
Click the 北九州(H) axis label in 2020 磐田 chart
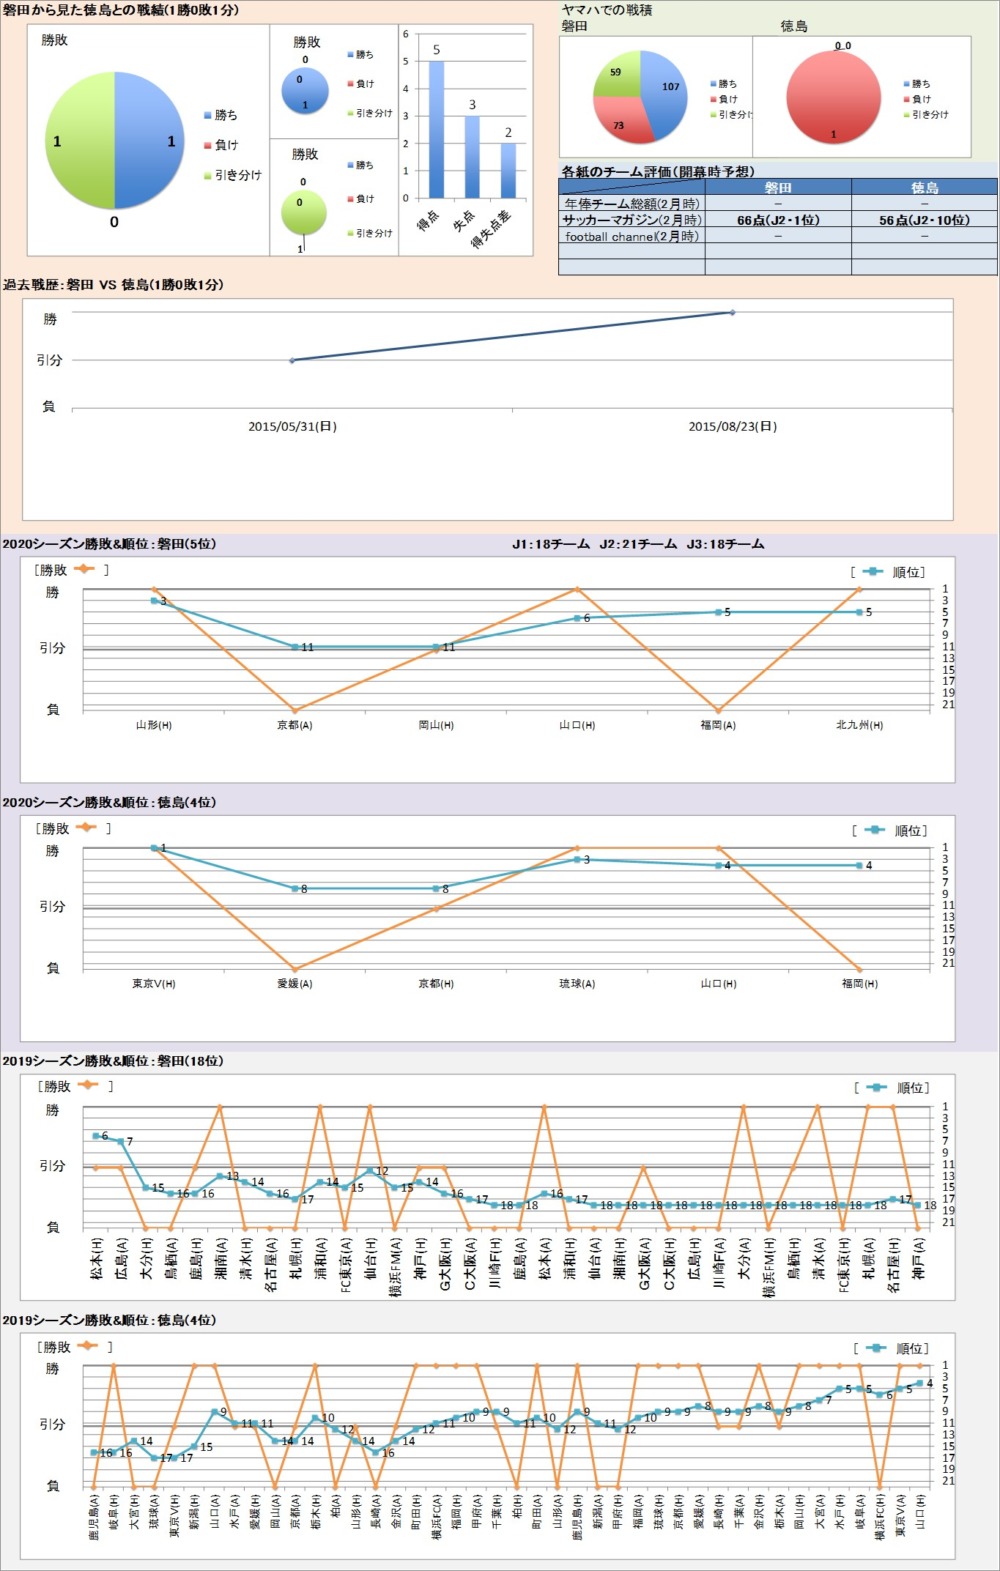pyautogui.click(x=859, y=725)
